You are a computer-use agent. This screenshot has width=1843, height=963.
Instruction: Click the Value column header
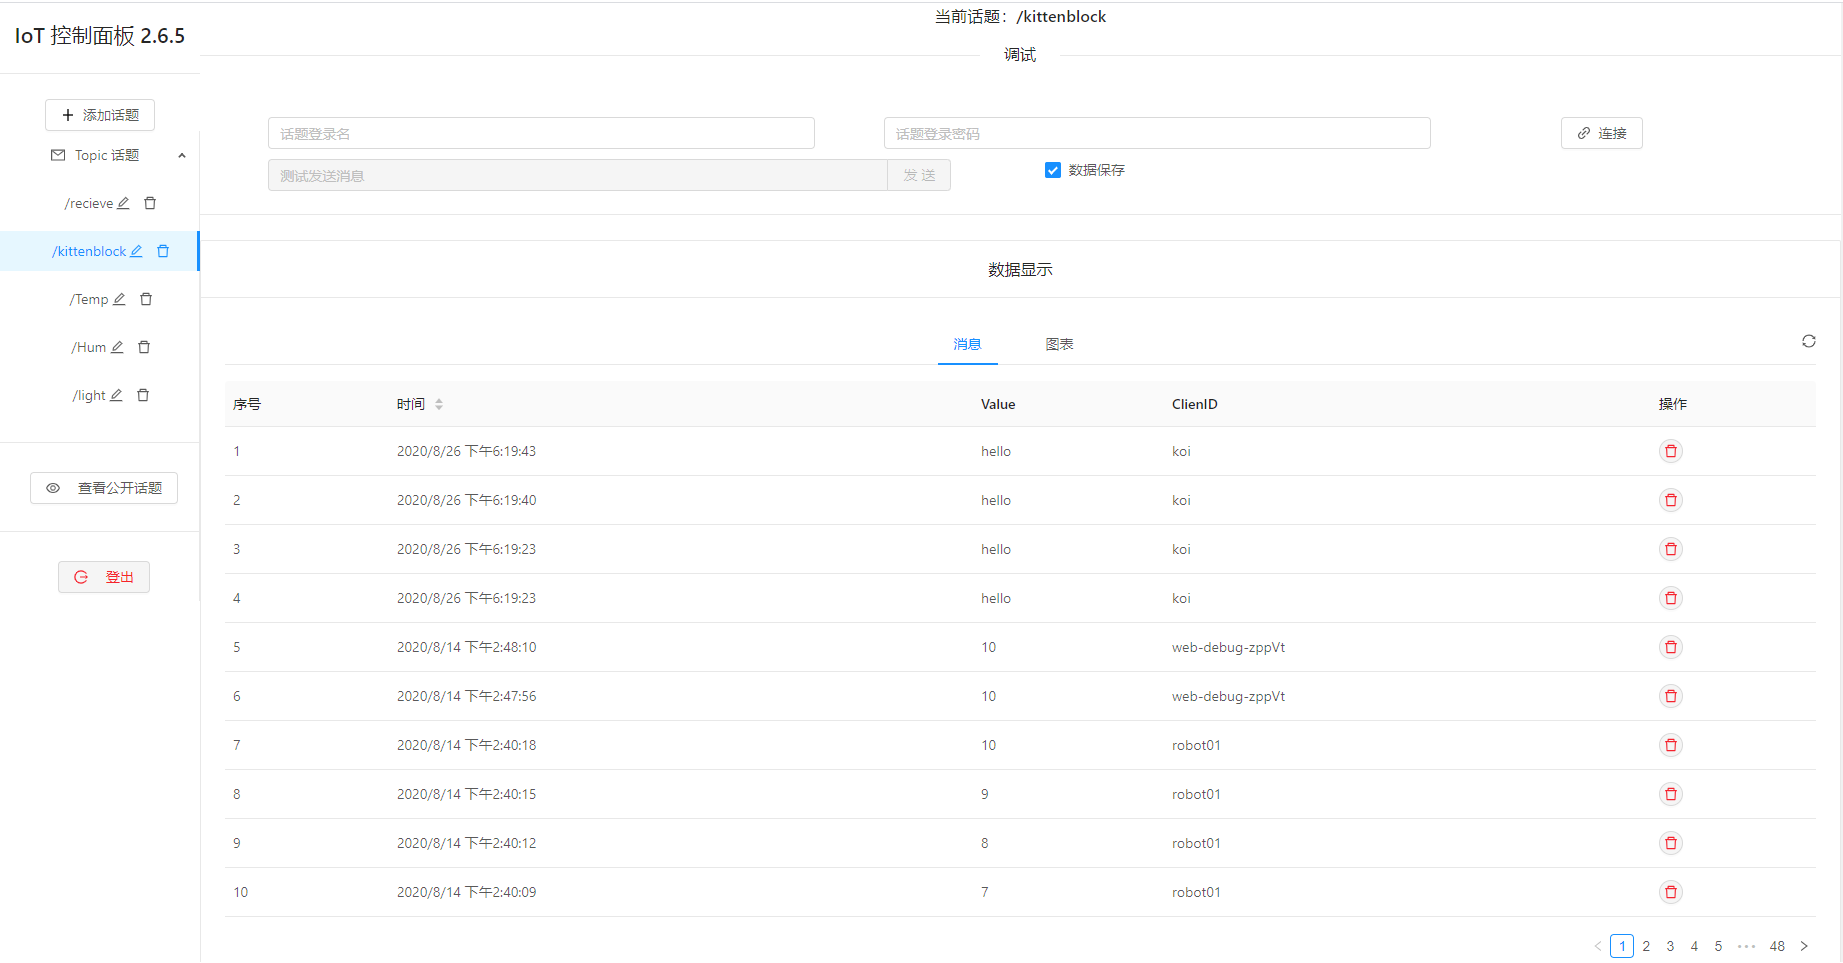pyautogui.click(x=998, y=404)
